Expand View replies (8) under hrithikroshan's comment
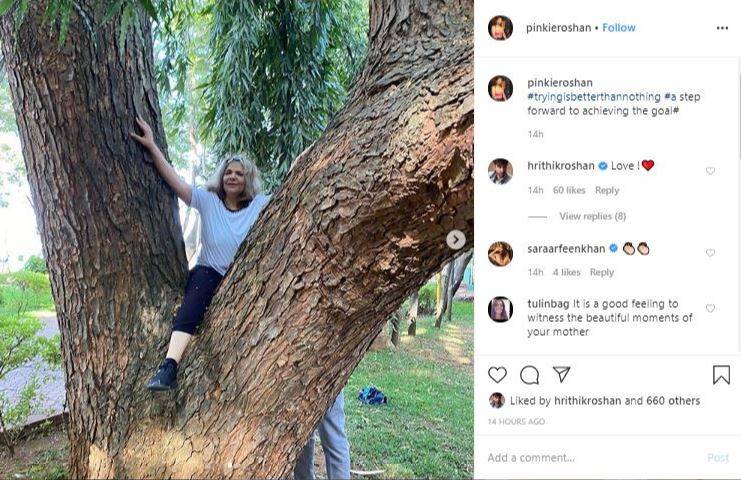The width and height of the screenshot is (741, 480). tap(592, 216)
